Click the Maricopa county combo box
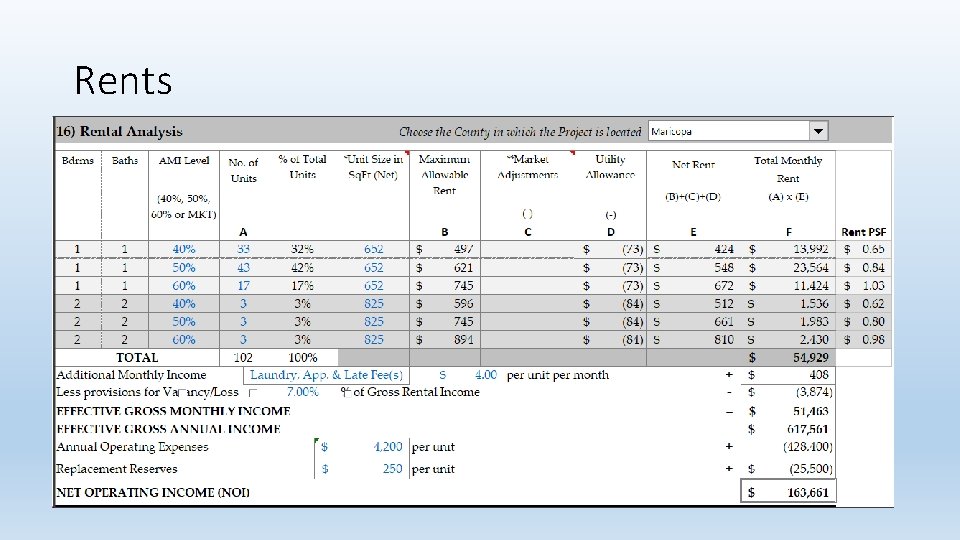960x540 pixels. point(738,131)
